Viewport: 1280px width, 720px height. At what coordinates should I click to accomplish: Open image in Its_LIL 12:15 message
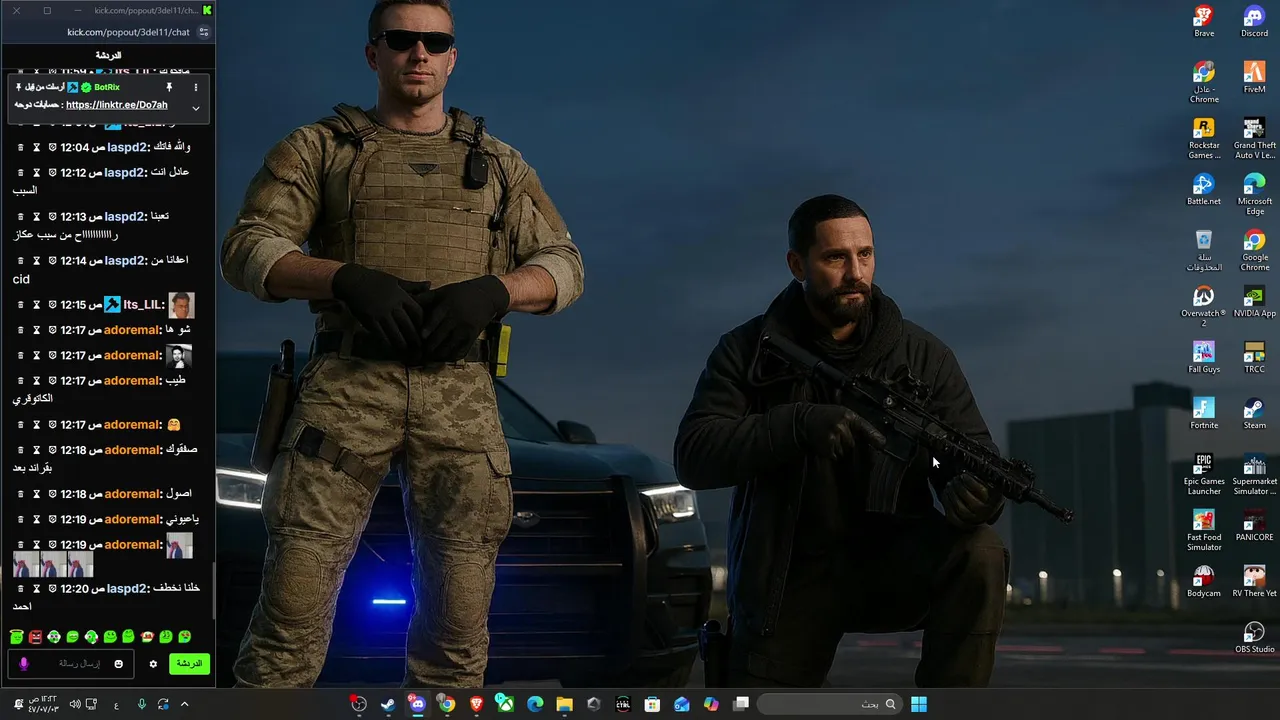[x=181, y=305]
